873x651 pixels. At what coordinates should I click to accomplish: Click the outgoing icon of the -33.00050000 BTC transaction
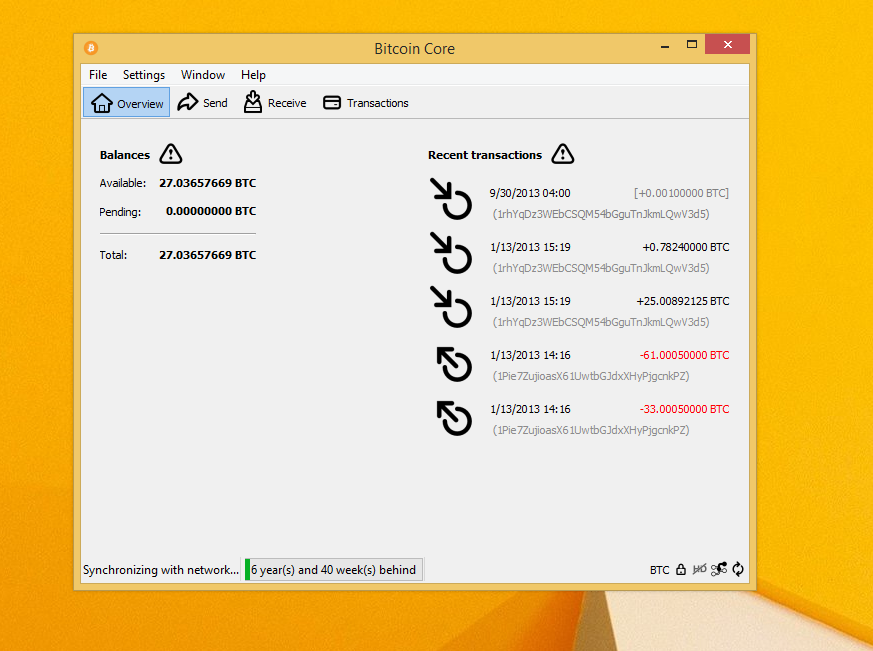point(454,418)
